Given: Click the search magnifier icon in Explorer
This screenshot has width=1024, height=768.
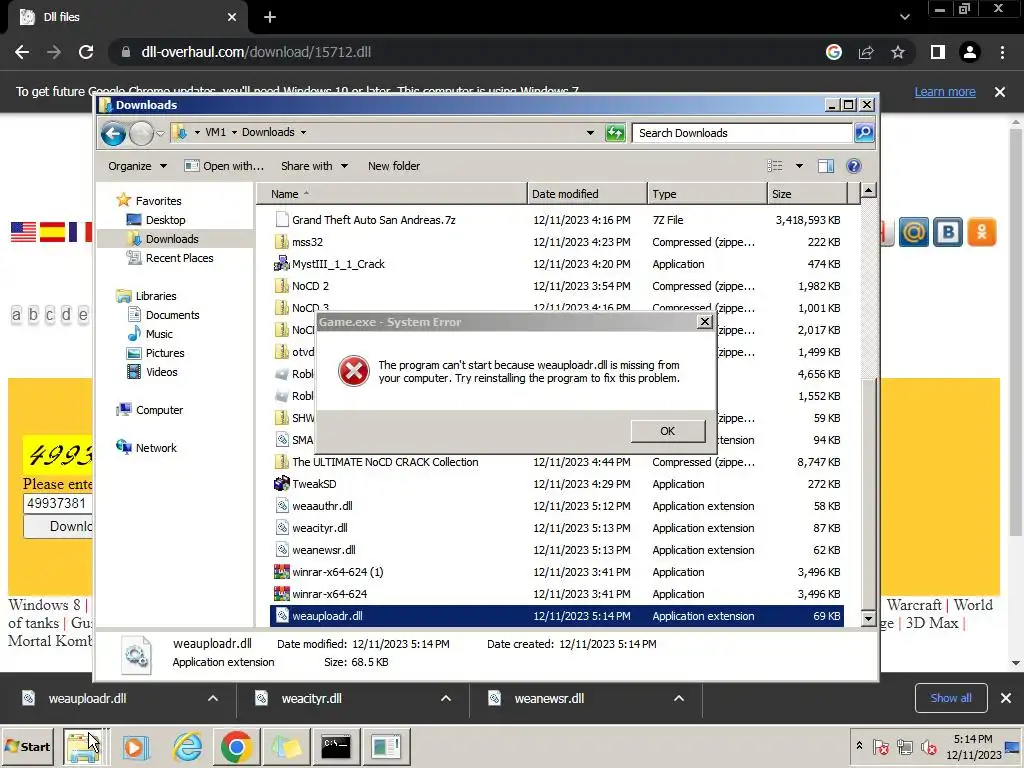Looking at the screenshot, I should 864,133.
